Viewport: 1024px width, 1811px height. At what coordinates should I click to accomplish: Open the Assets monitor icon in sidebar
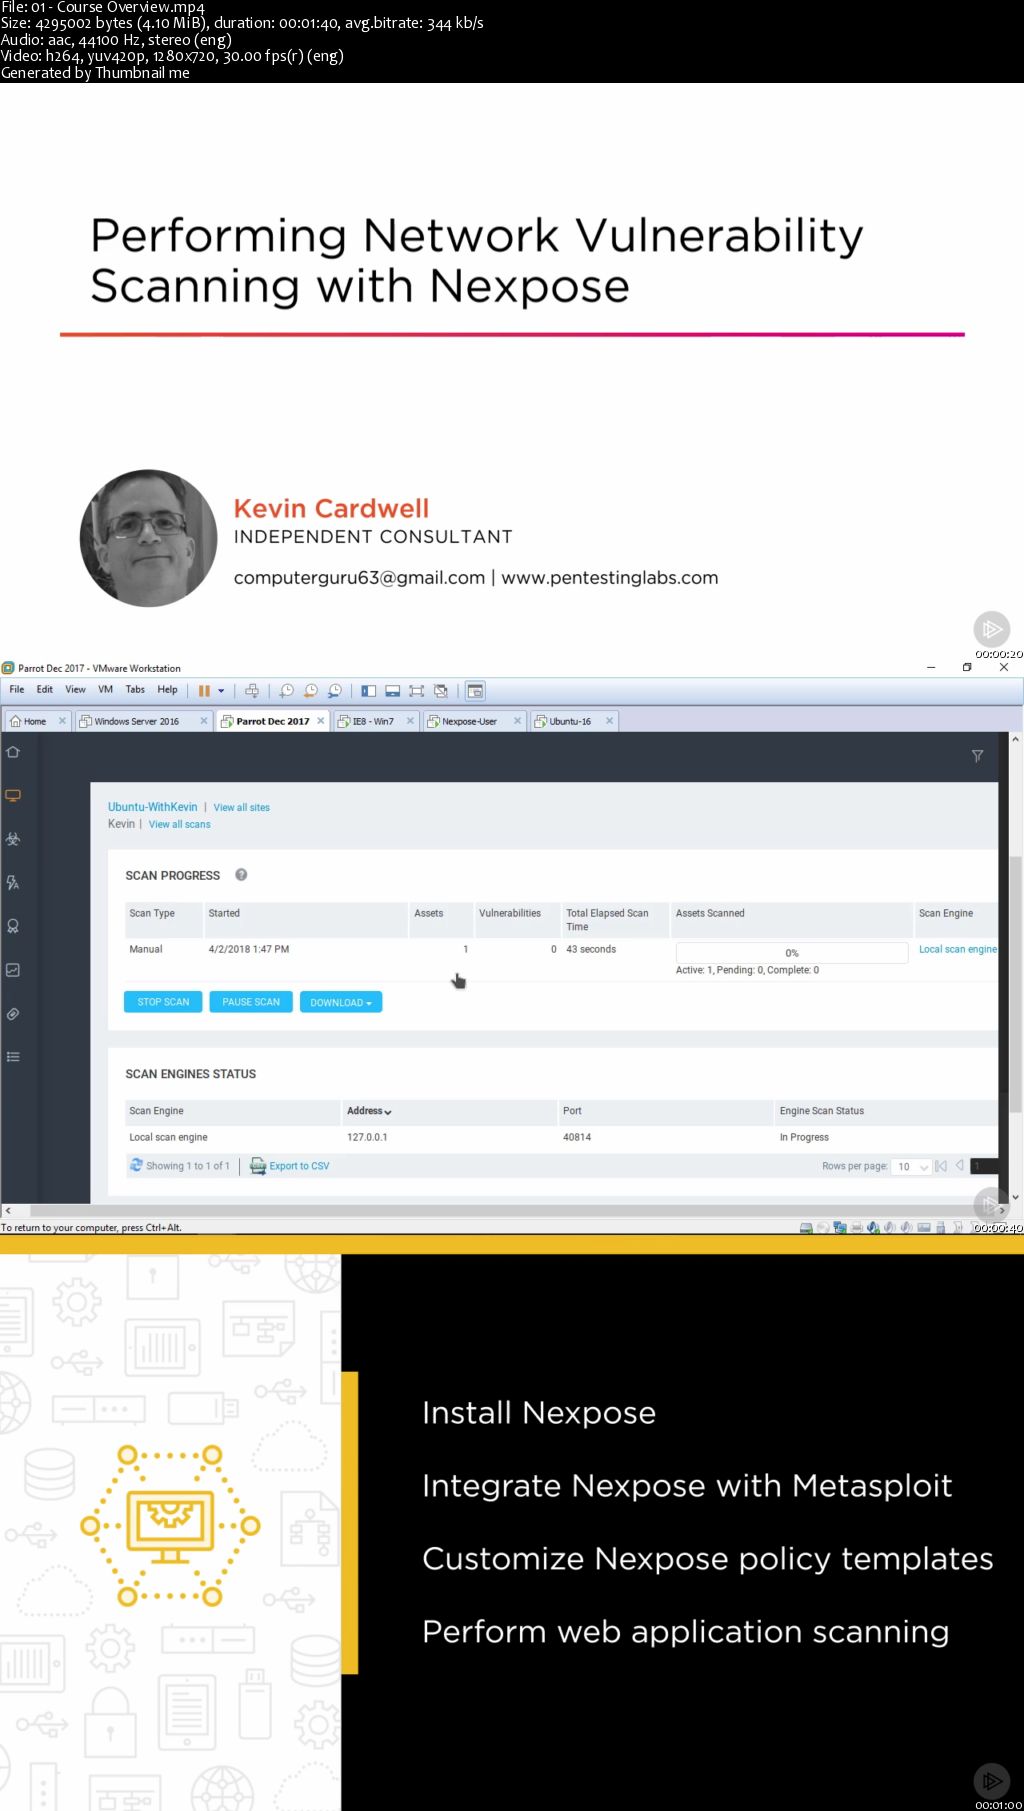point(13,796)
